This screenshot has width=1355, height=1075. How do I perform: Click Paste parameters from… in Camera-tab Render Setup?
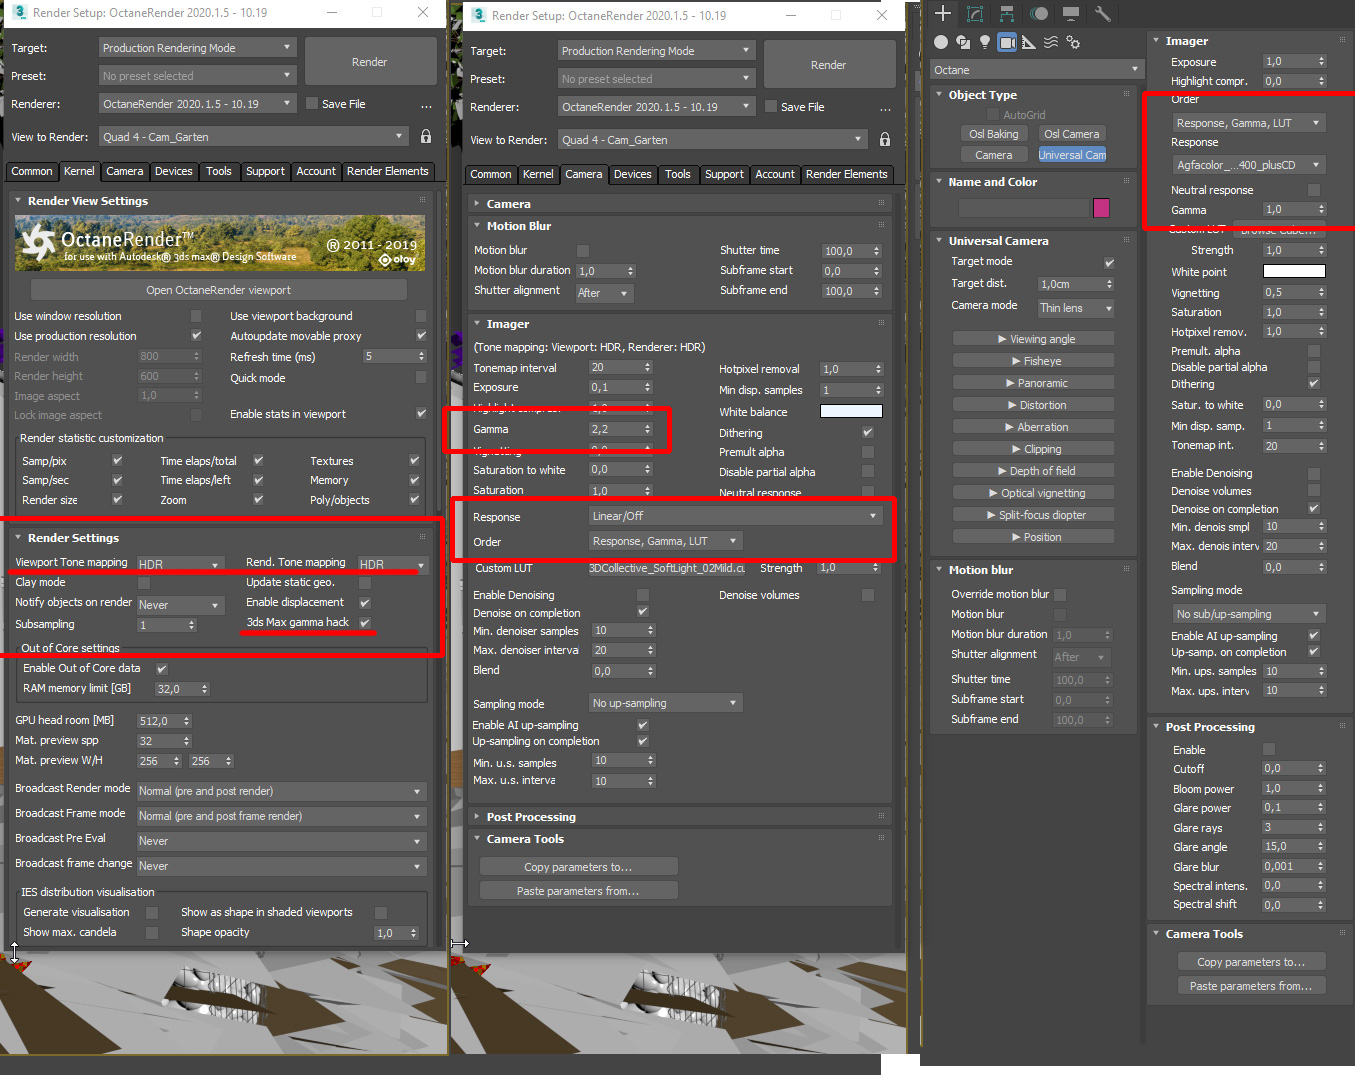[x=578, y=891]
